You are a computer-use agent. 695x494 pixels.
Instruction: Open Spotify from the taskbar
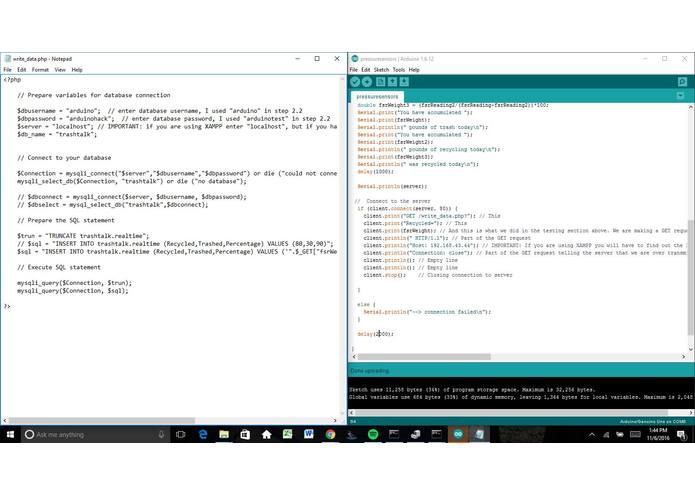[x=373, y=435]
